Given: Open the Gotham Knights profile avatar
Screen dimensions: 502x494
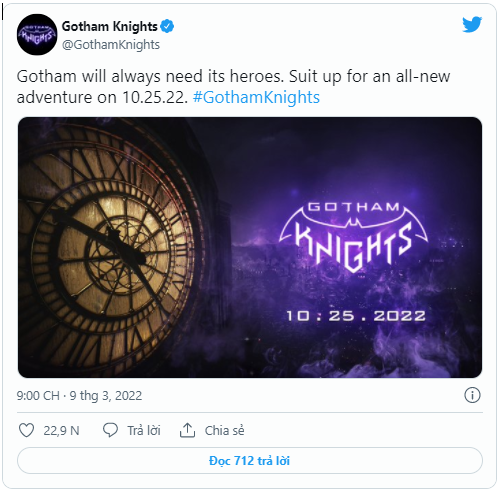Looking at the screenshot, I should coord(37,34).
